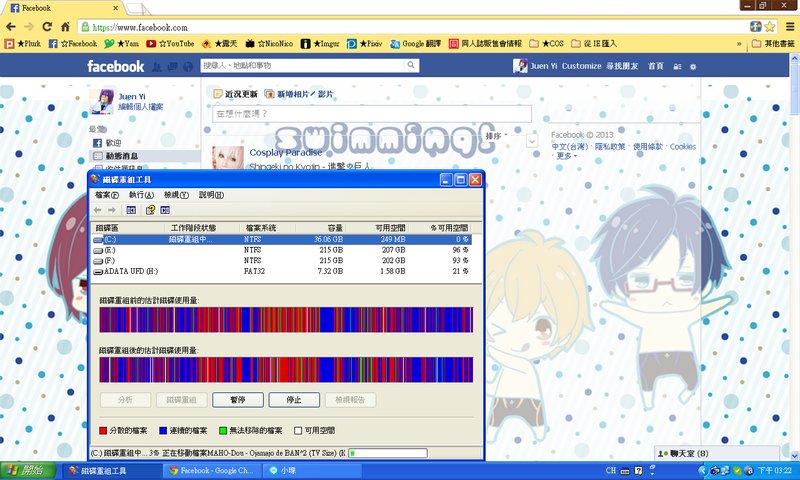The image size is (800, 480).
Task: Click Chrome's back navigation arrow
Action: click(x=11, y=27)
